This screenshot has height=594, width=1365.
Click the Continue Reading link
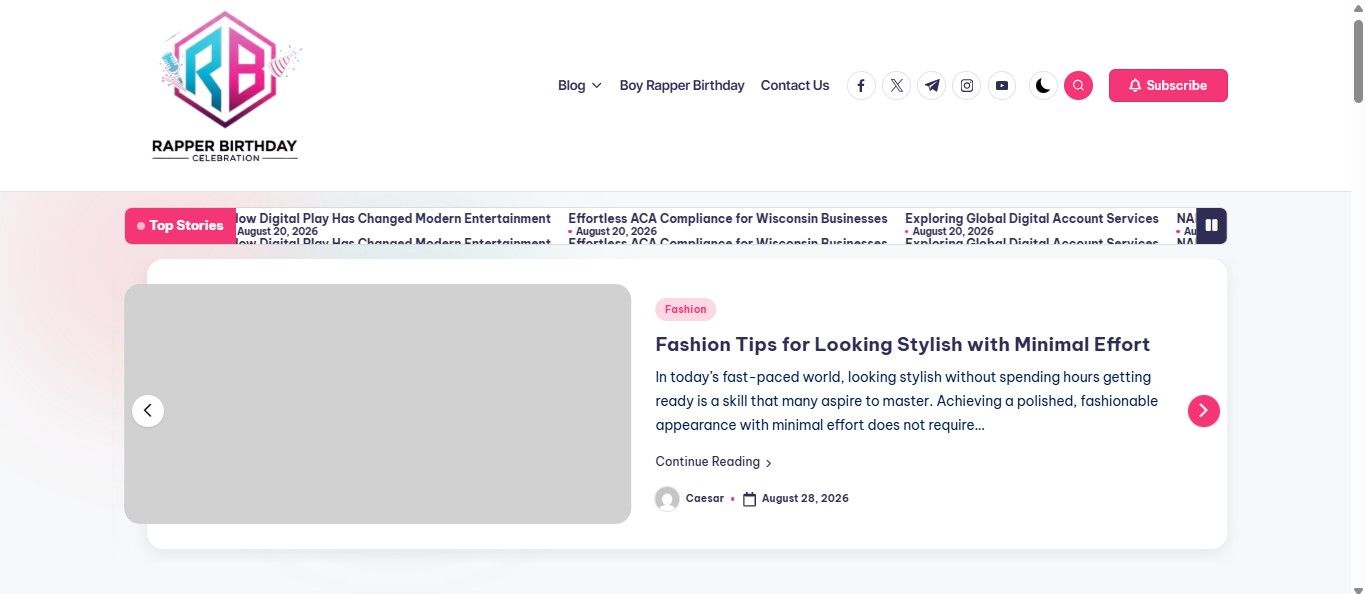point(714,462)
